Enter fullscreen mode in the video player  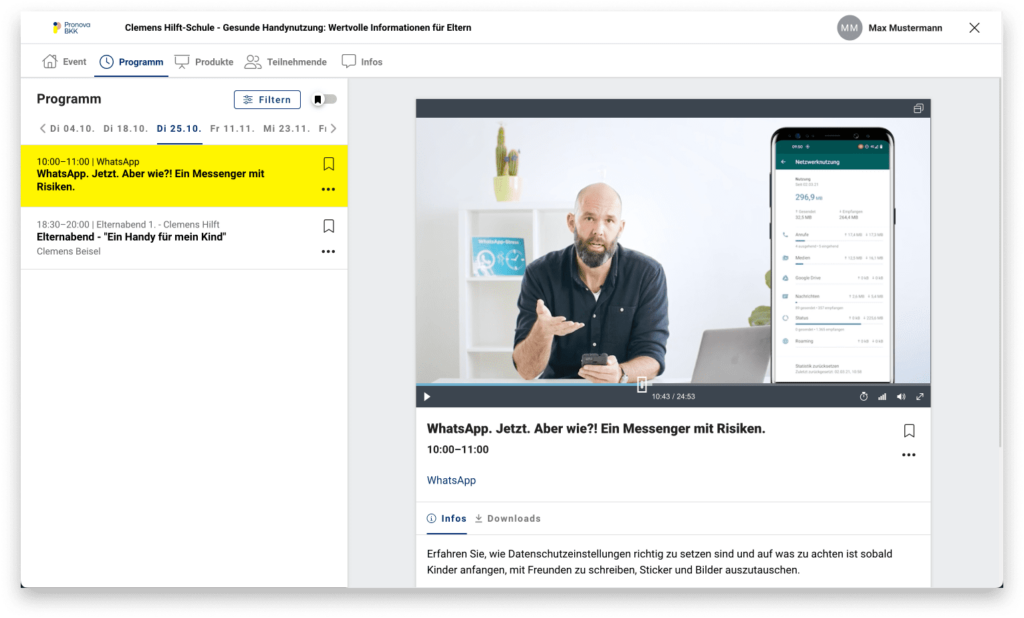[x=920, y=397]
